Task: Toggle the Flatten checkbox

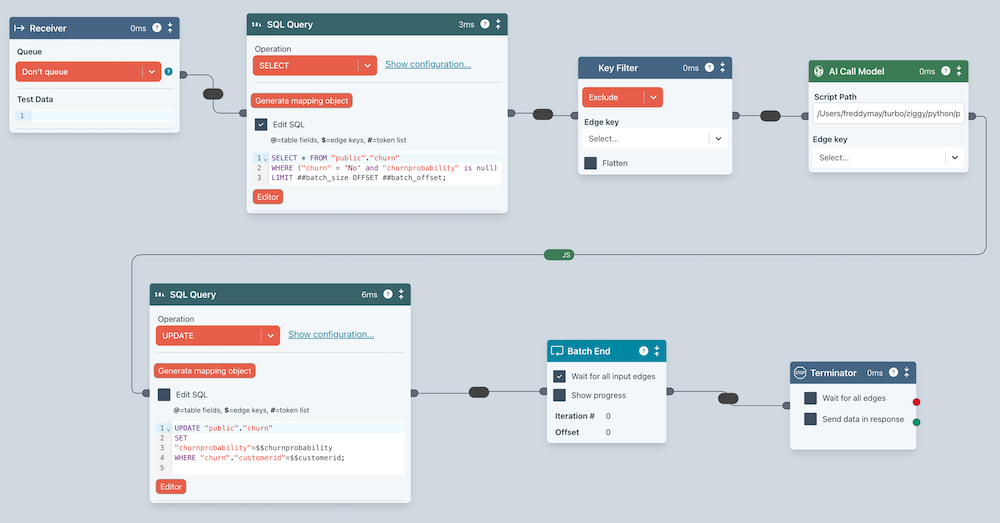Action: coord(590,162)
